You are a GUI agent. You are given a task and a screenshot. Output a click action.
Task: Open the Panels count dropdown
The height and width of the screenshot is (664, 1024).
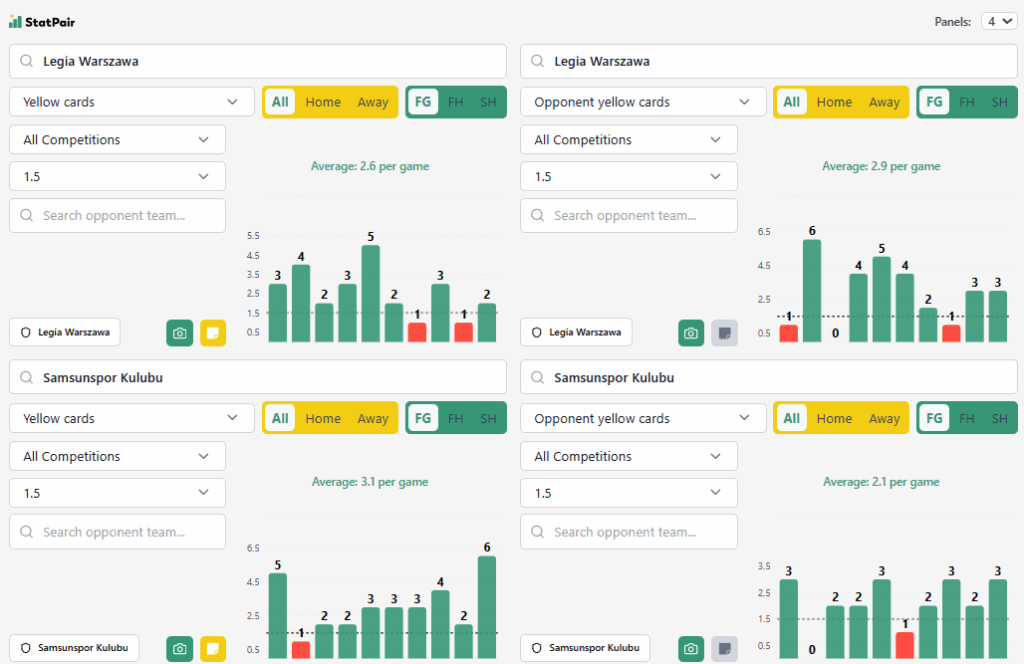coord(999,21)
